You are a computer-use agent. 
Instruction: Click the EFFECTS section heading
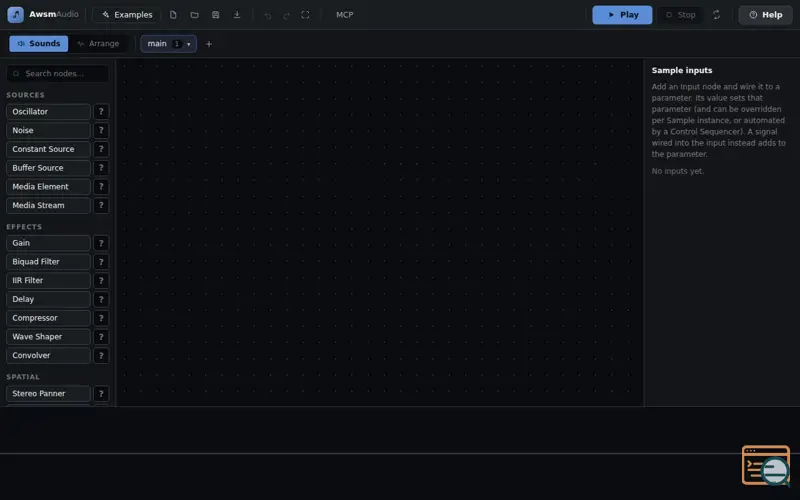(x=24, y=227)
